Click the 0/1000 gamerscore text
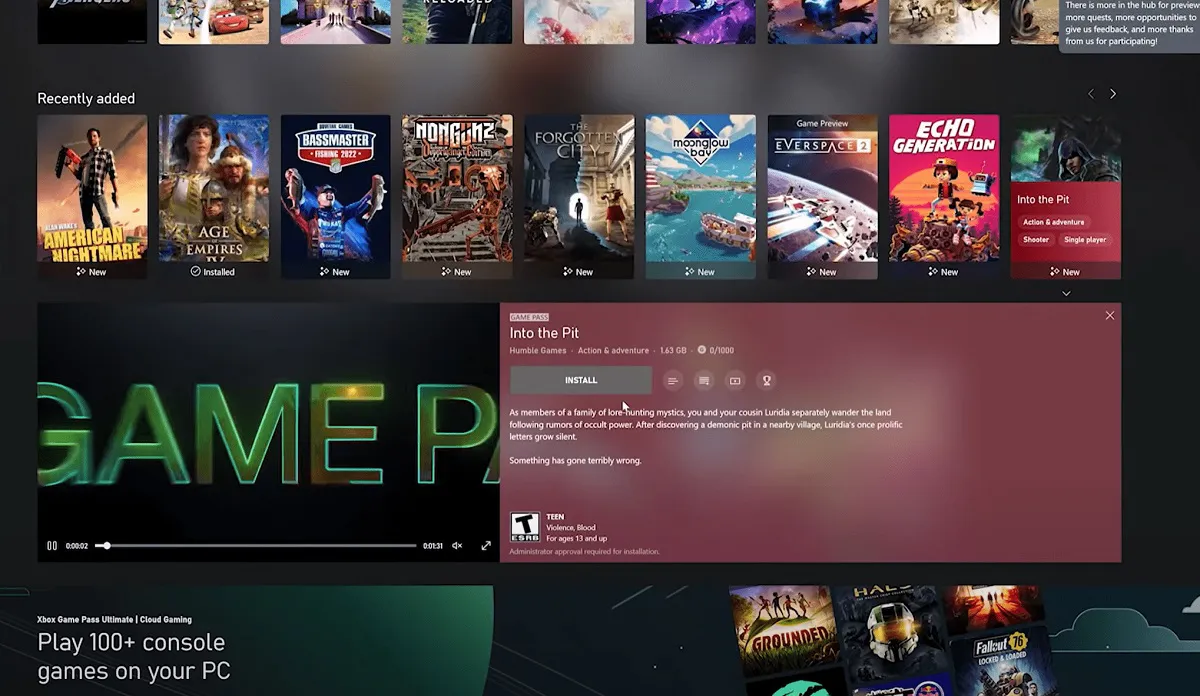Image resolution: width=1200 pixels, height=696 pixels. tap(722, 351)
